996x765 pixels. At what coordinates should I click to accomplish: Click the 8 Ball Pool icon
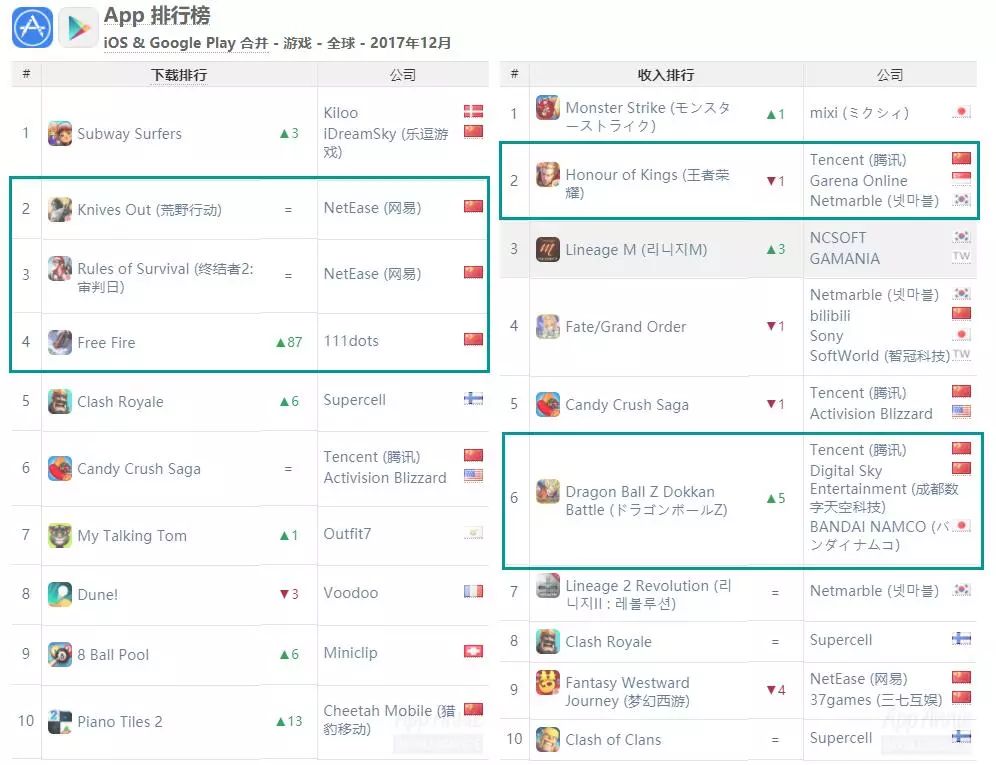(x=60, y=654)
